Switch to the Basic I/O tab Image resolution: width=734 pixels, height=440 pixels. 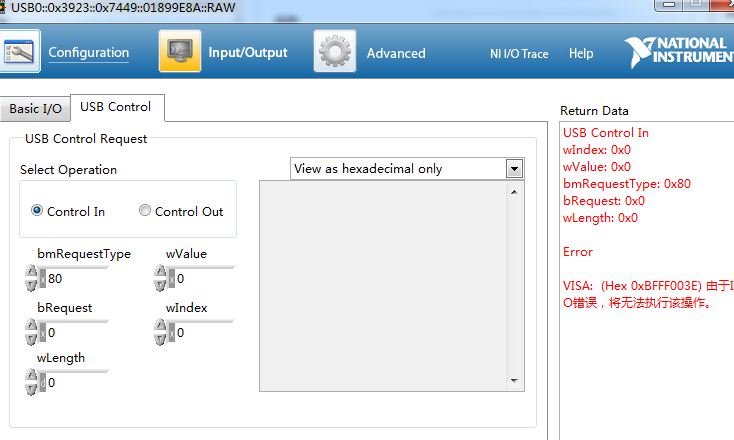(x=35, y=109)
